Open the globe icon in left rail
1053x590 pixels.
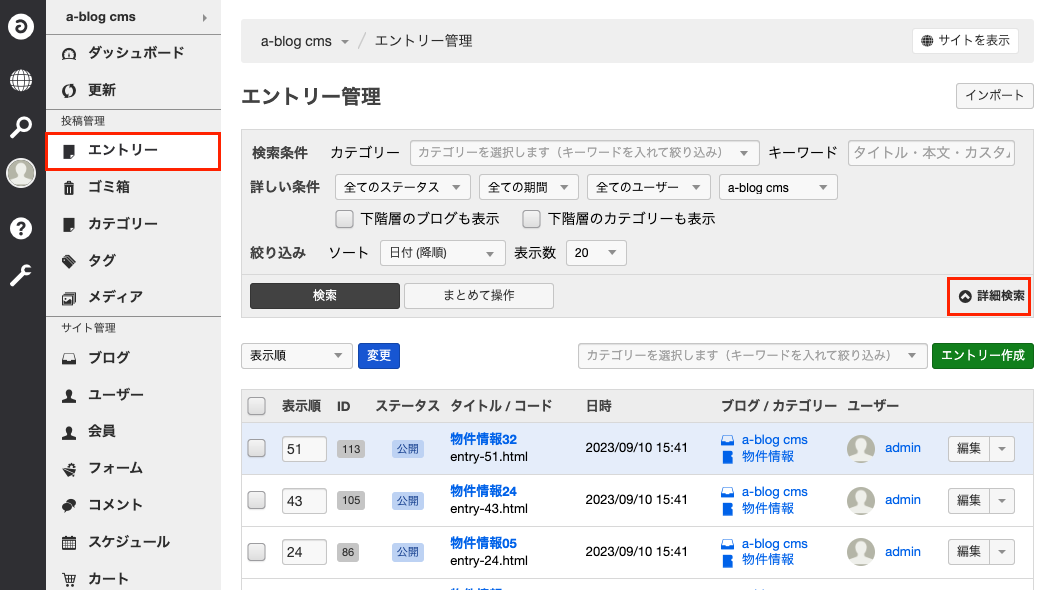tap(21, 80)
